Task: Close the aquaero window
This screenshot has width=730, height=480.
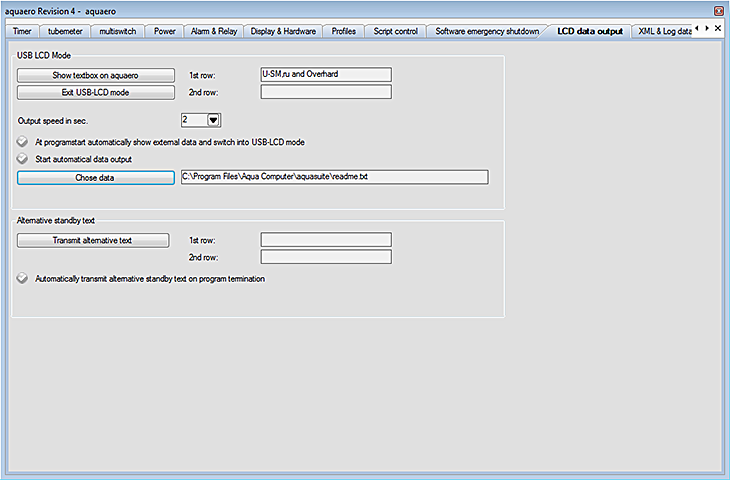Action: (718, 10)
